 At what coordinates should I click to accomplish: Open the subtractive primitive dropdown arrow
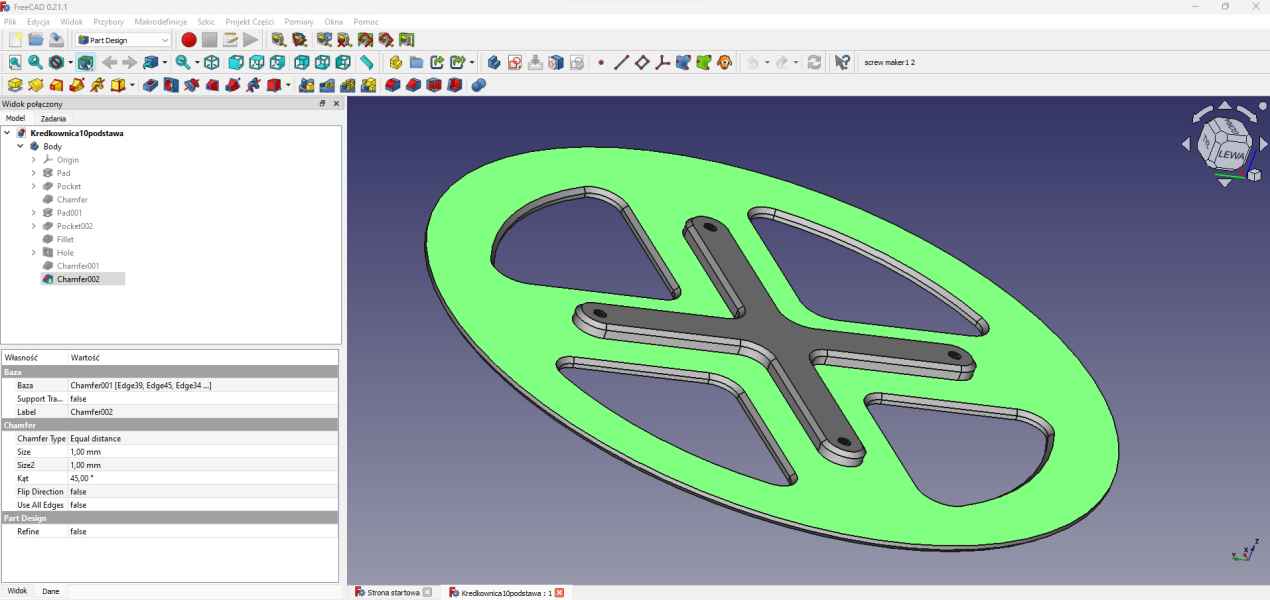[286, 85]
